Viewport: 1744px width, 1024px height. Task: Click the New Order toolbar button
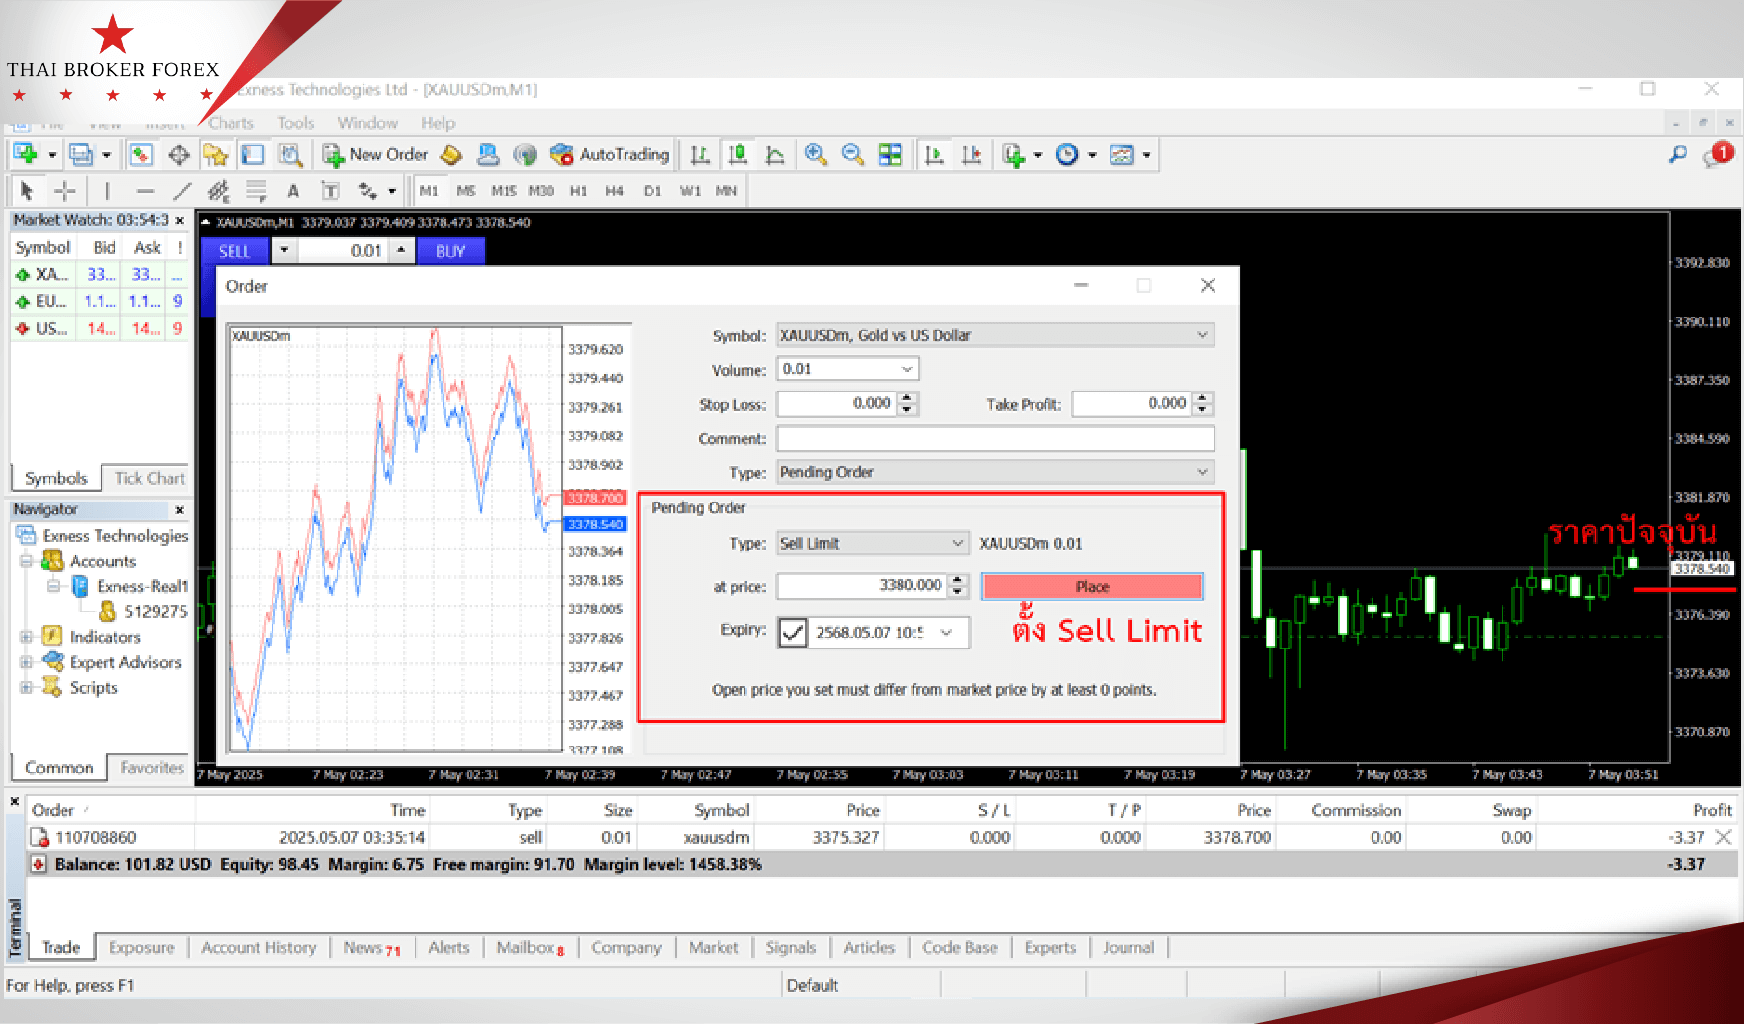[x=376, y=154]
